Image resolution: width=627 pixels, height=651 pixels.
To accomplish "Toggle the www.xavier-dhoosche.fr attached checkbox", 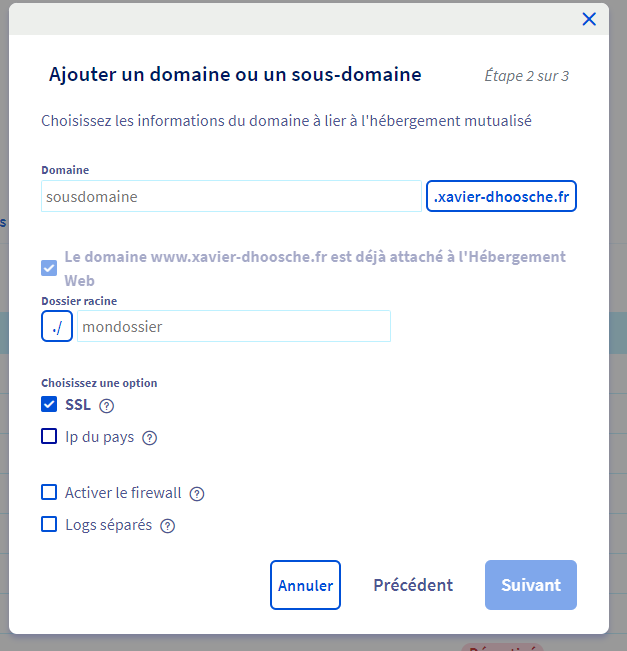I will [x=49, y=268].
